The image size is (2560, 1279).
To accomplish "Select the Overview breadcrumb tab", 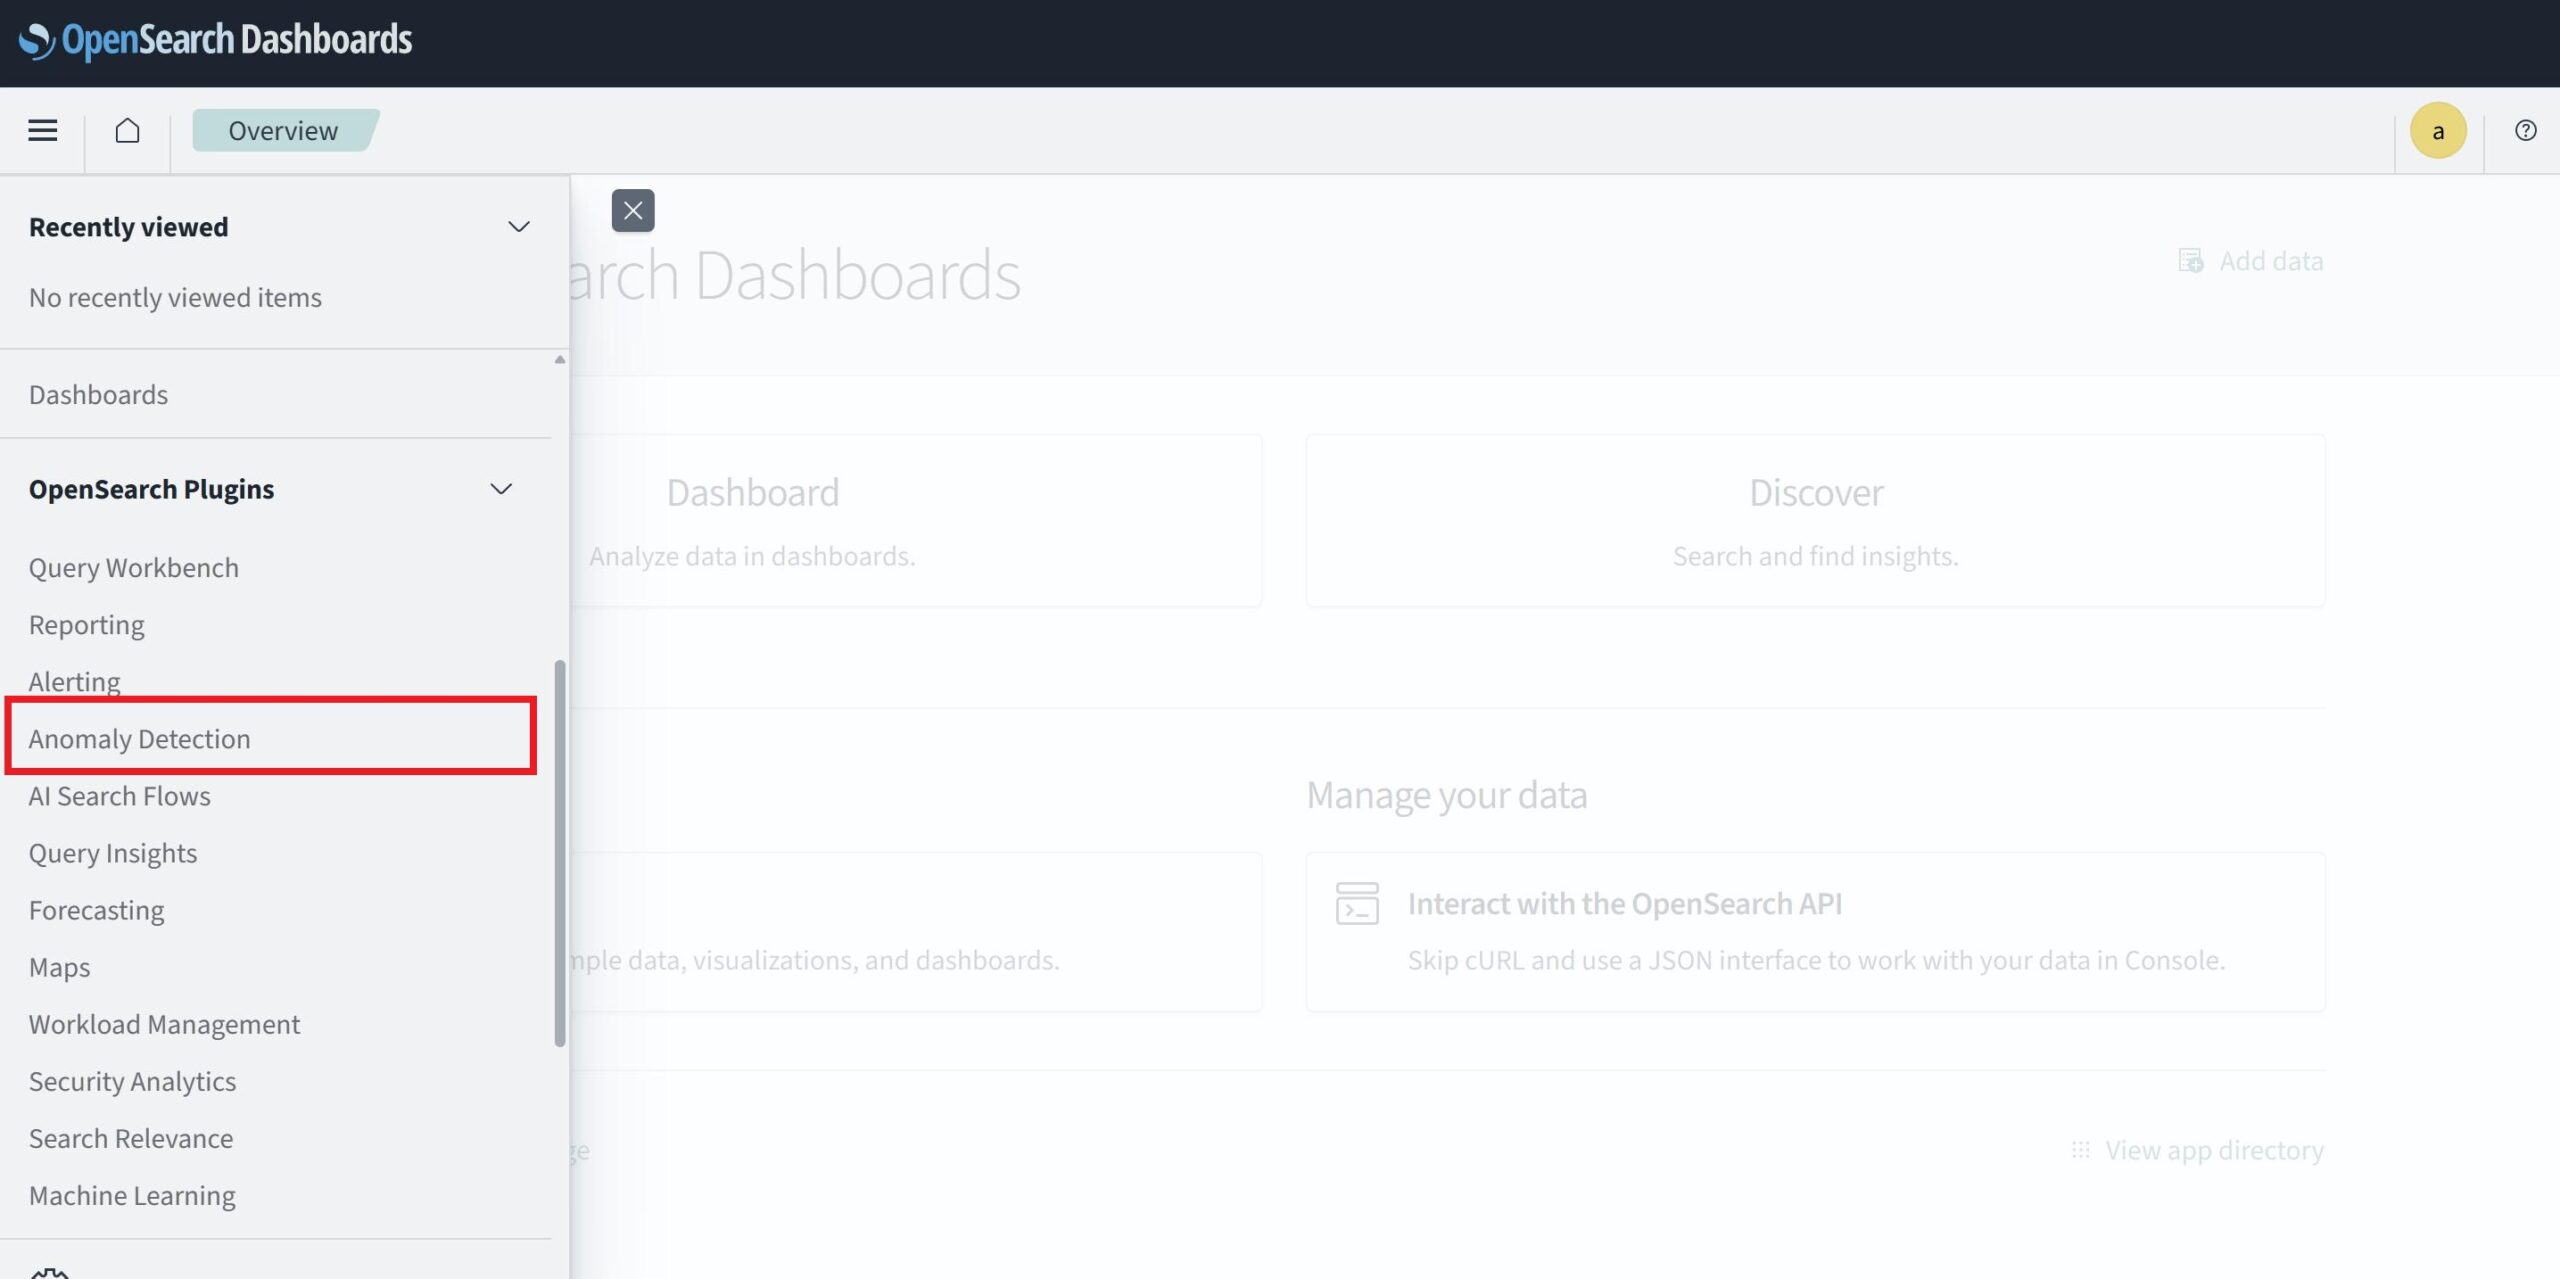I will tap(283, 131).
